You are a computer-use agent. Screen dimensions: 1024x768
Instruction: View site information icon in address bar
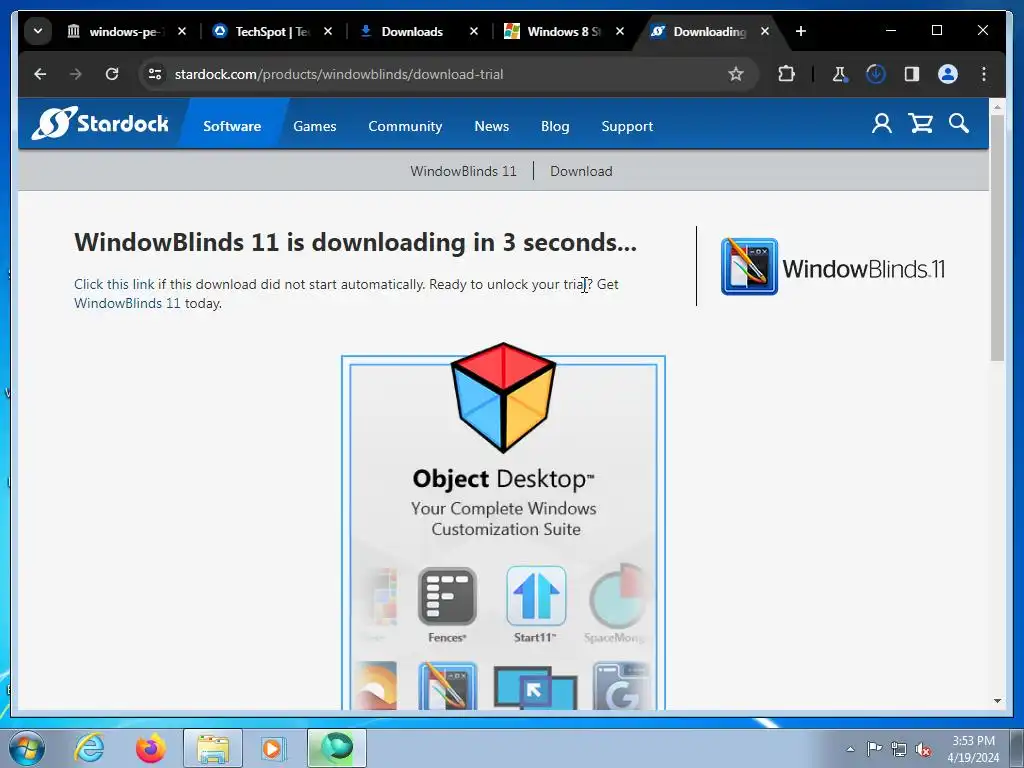[x=155, y=74]
